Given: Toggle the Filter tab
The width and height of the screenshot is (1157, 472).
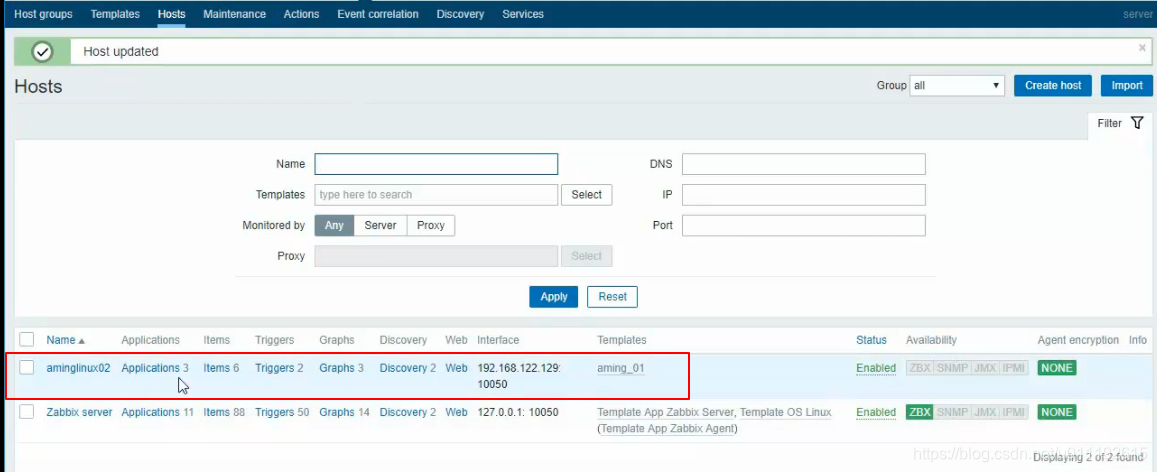Looking at the screenshot, I should pos(1120,123).
